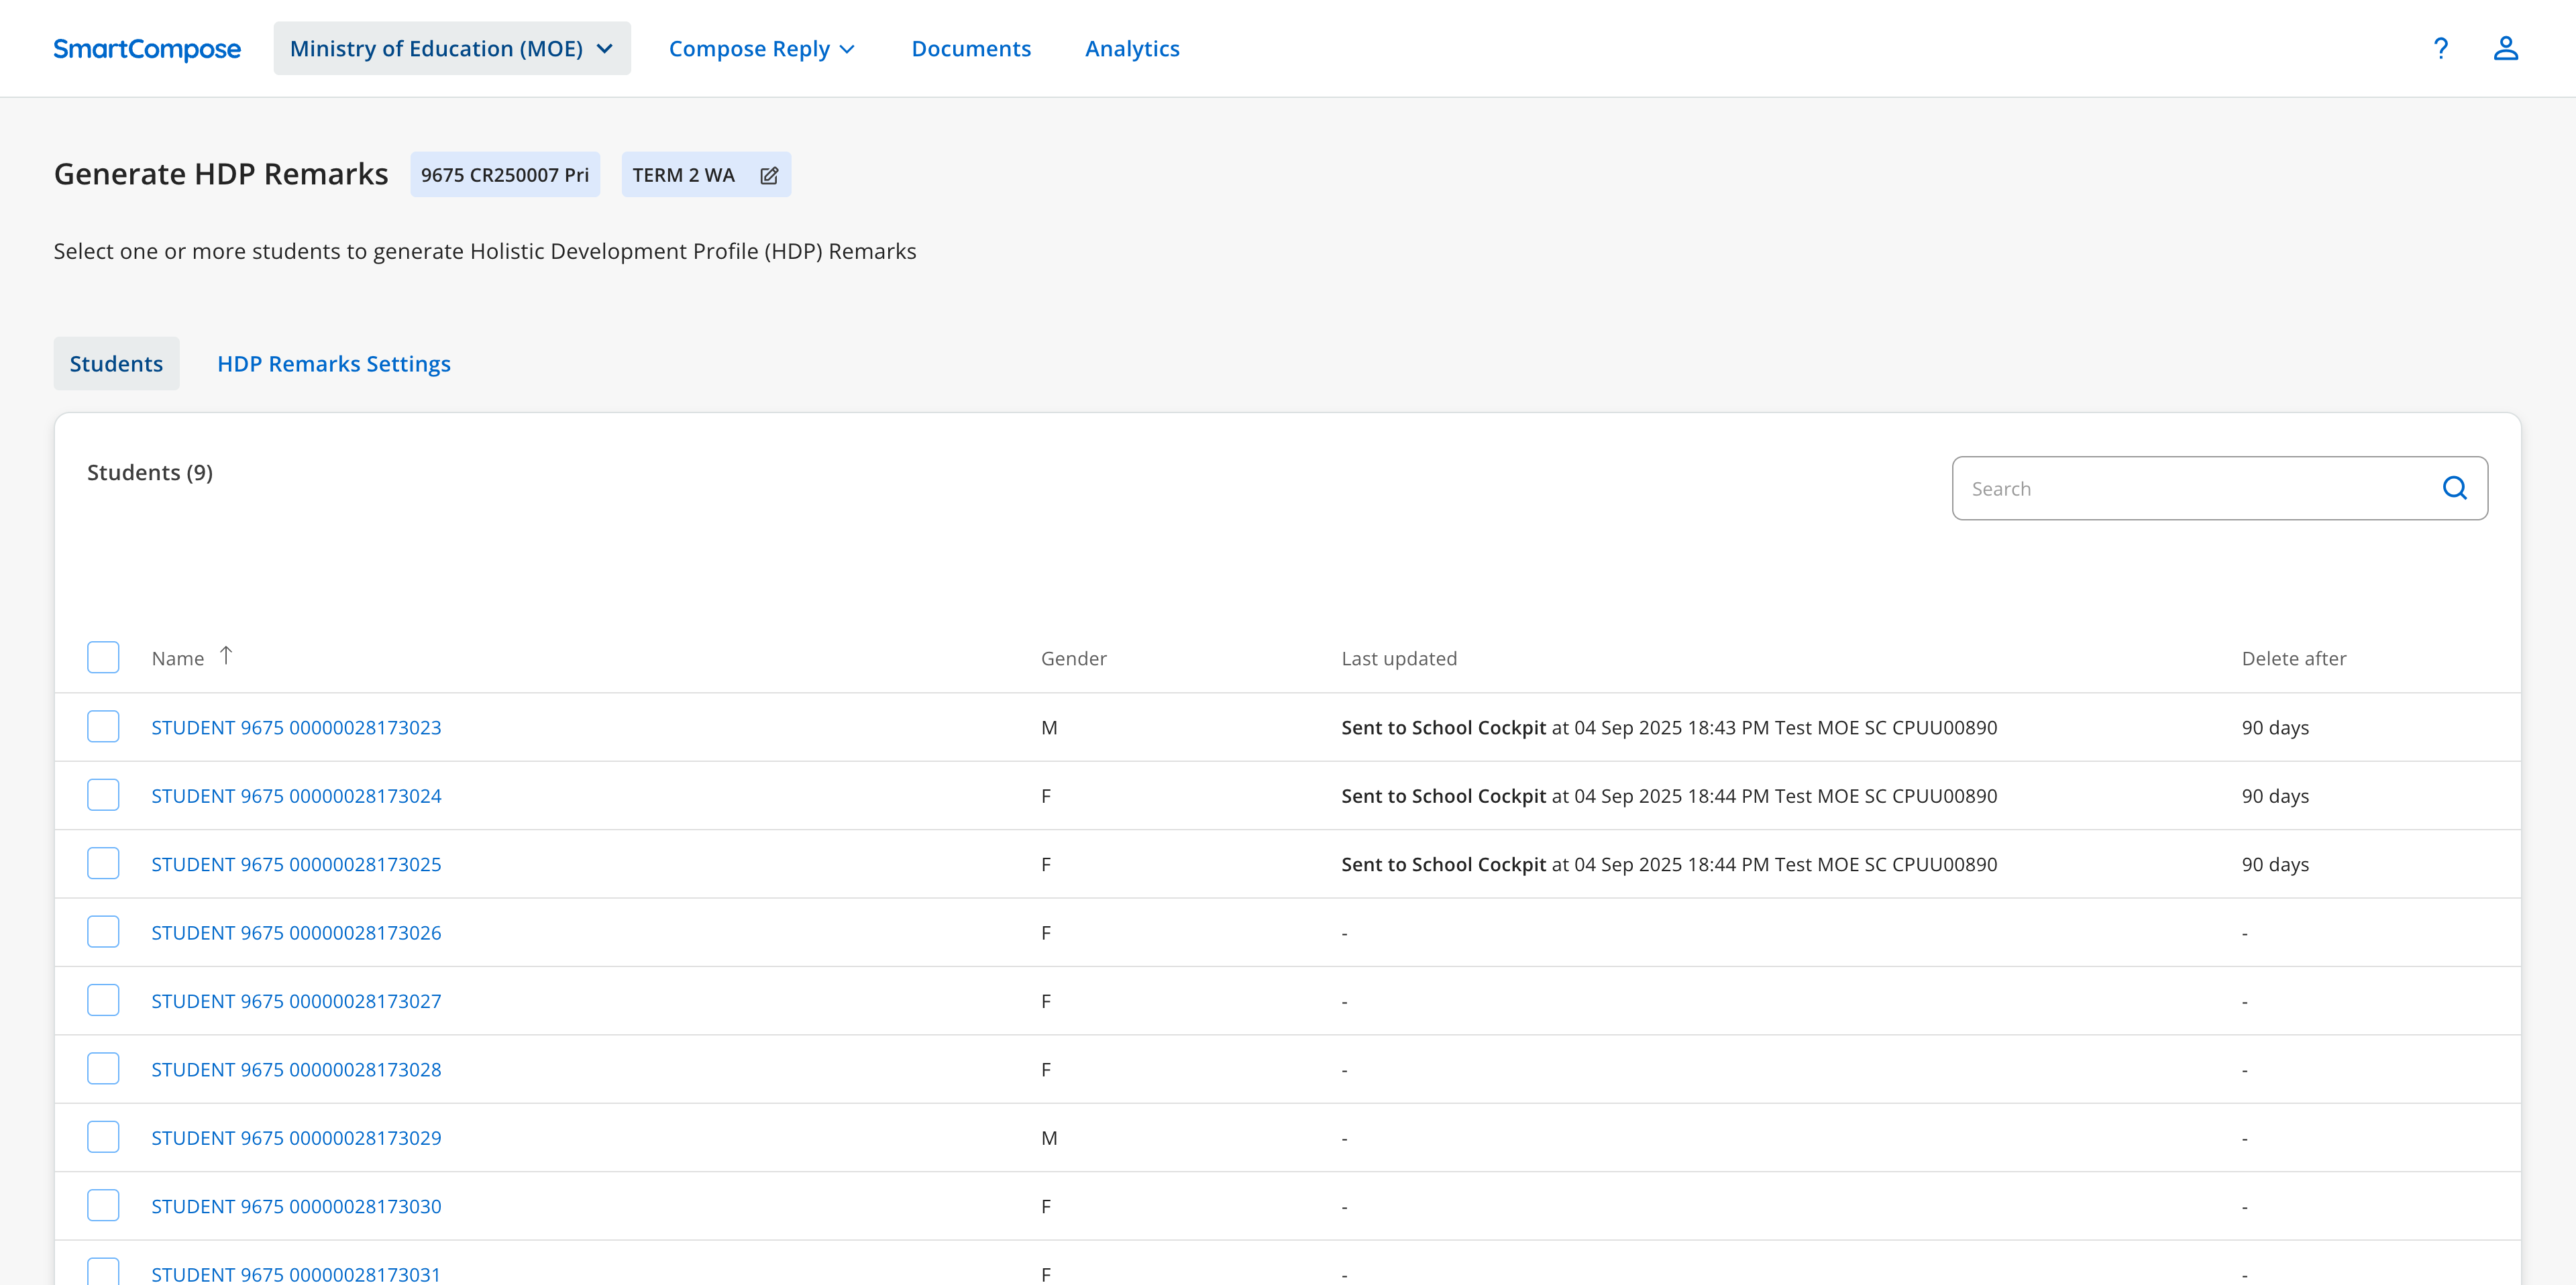Screen dimensions: 2576x1285
Task: Click the help question mark icon
Action: pos(2440,48)
